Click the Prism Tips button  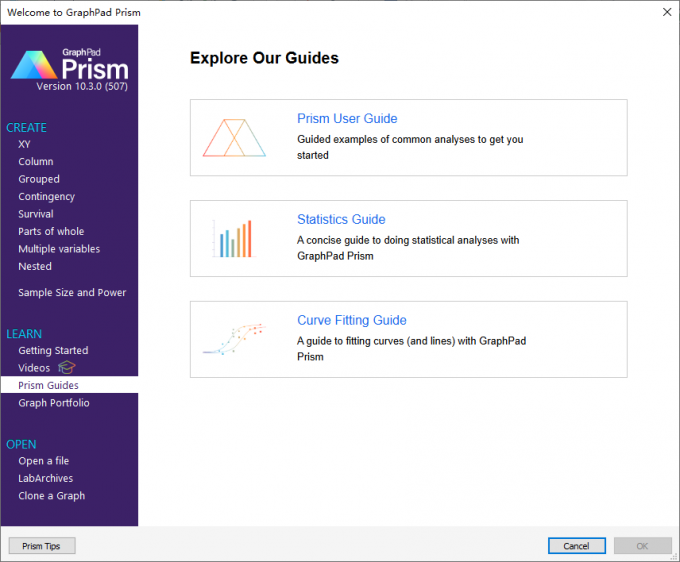(x=42, y=546)
